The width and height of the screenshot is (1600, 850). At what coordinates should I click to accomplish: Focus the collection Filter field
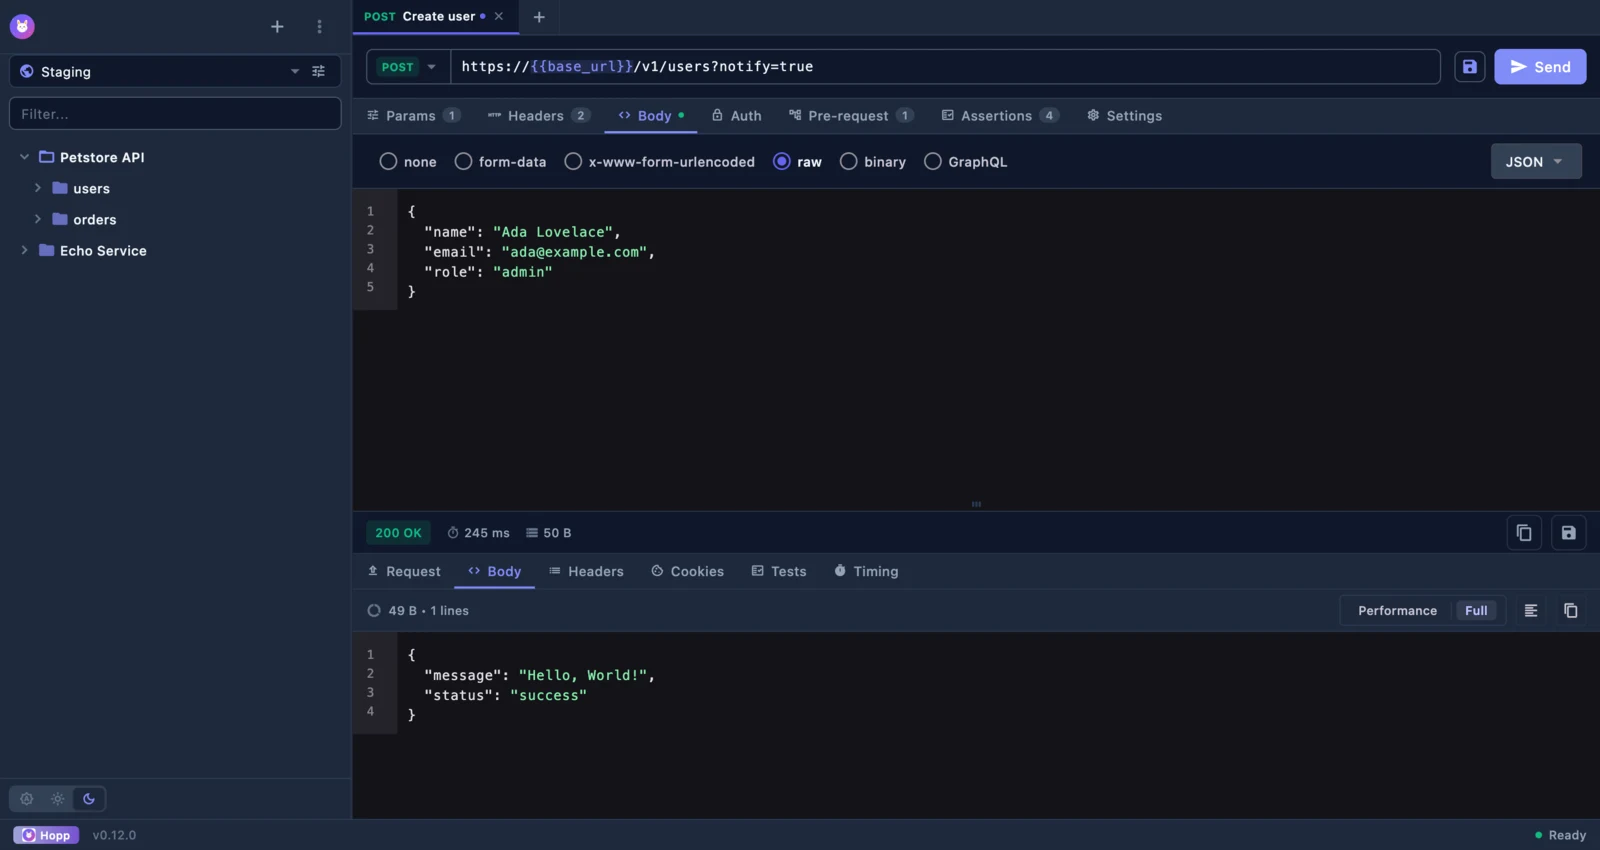tap(175, 114)
